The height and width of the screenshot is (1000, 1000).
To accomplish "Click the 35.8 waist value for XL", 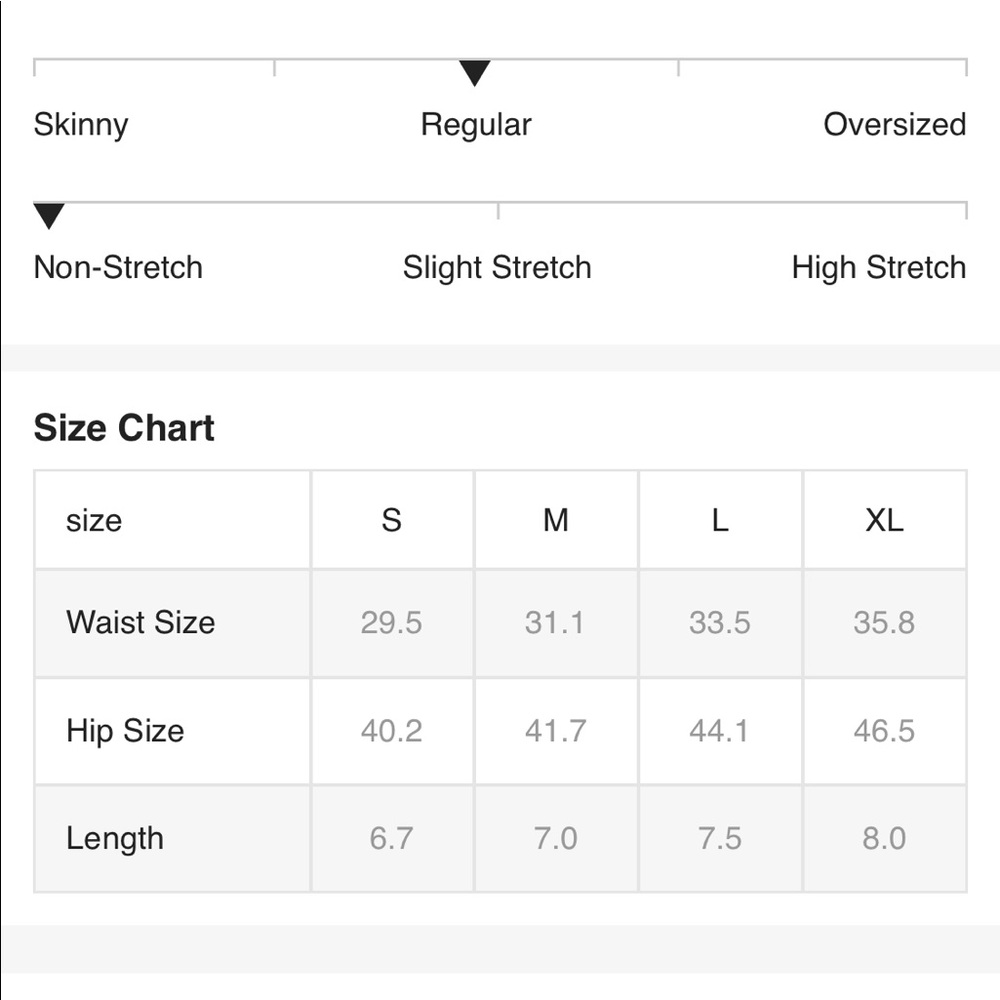I will point(884,623).
